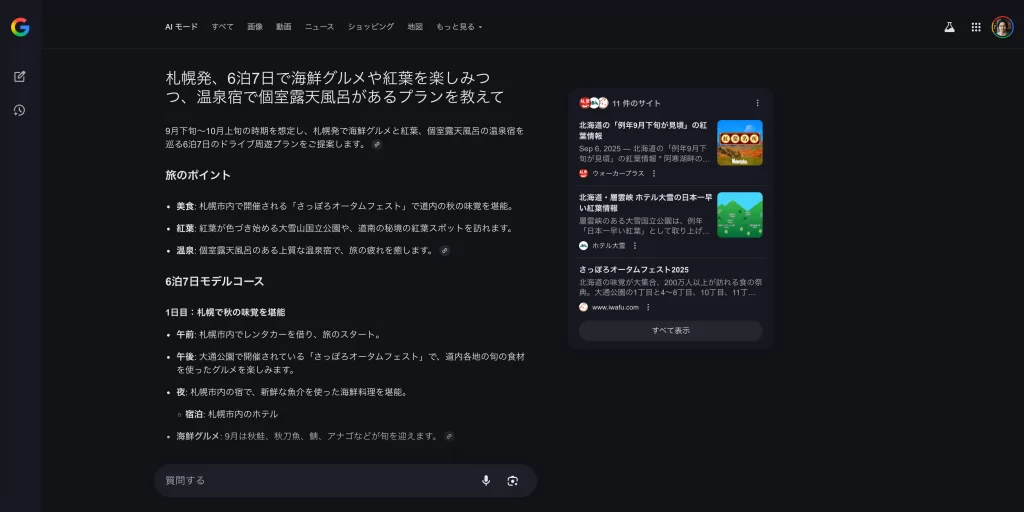1024x512 pixels.
Task: Click the microphone voice search icon
Action: [x=486, y=481]
